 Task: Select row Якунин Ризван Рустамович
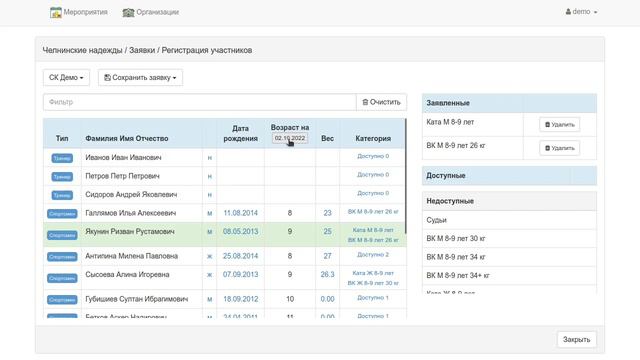(x=225, y=235)
